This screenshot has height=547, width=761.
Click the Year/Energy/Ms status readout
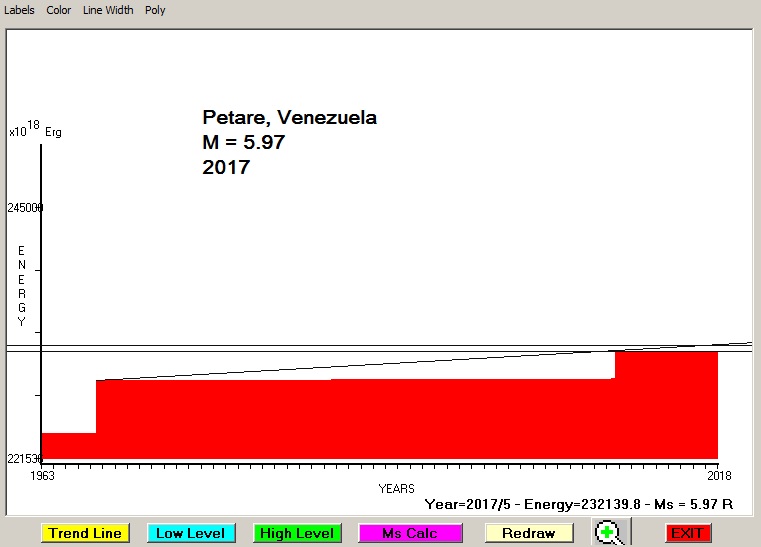[x=578, y=505]
